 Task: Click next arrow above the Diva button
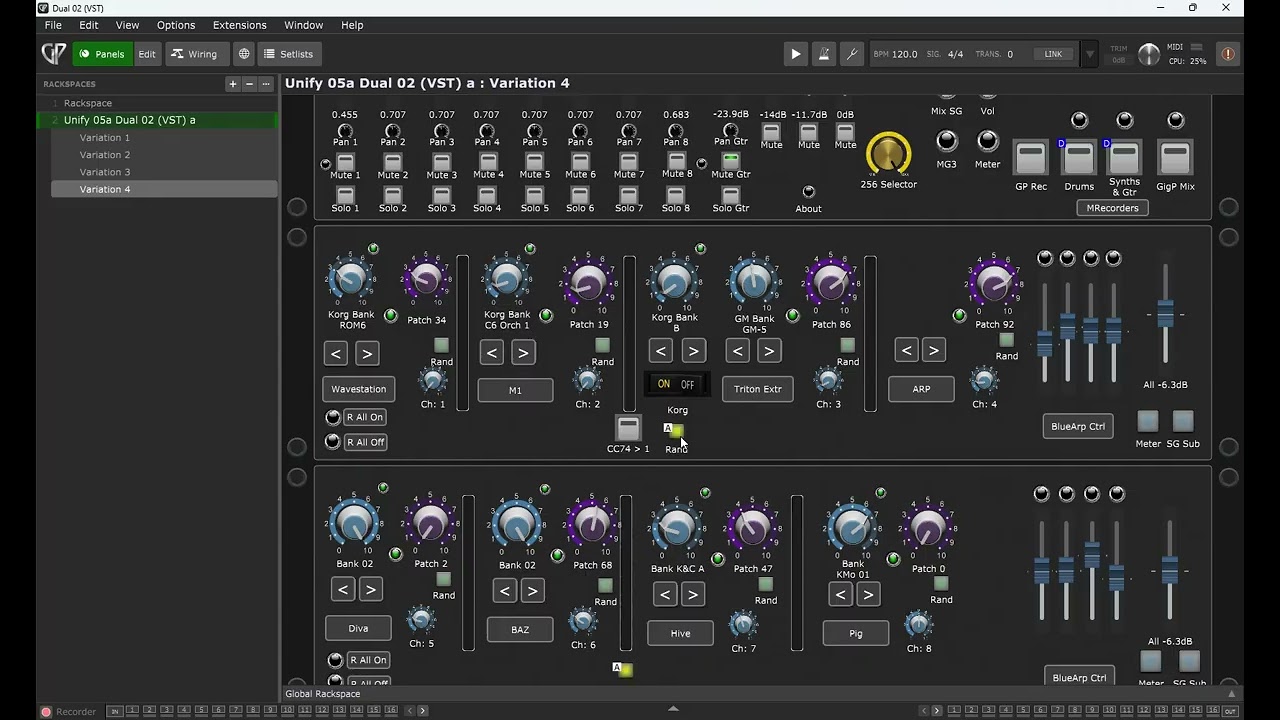click(370, 590)
